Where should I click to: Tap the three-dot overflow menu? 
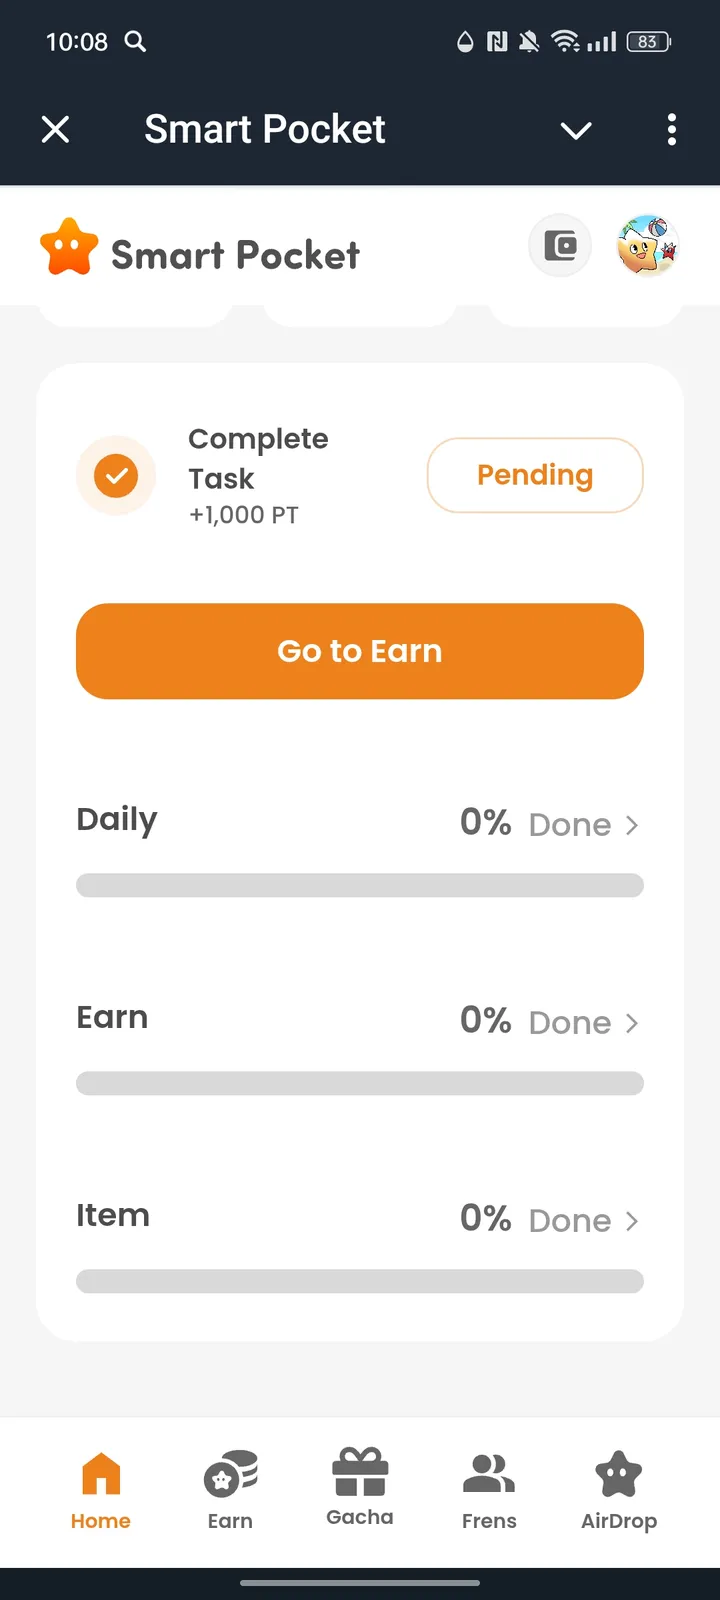point(671,129)
